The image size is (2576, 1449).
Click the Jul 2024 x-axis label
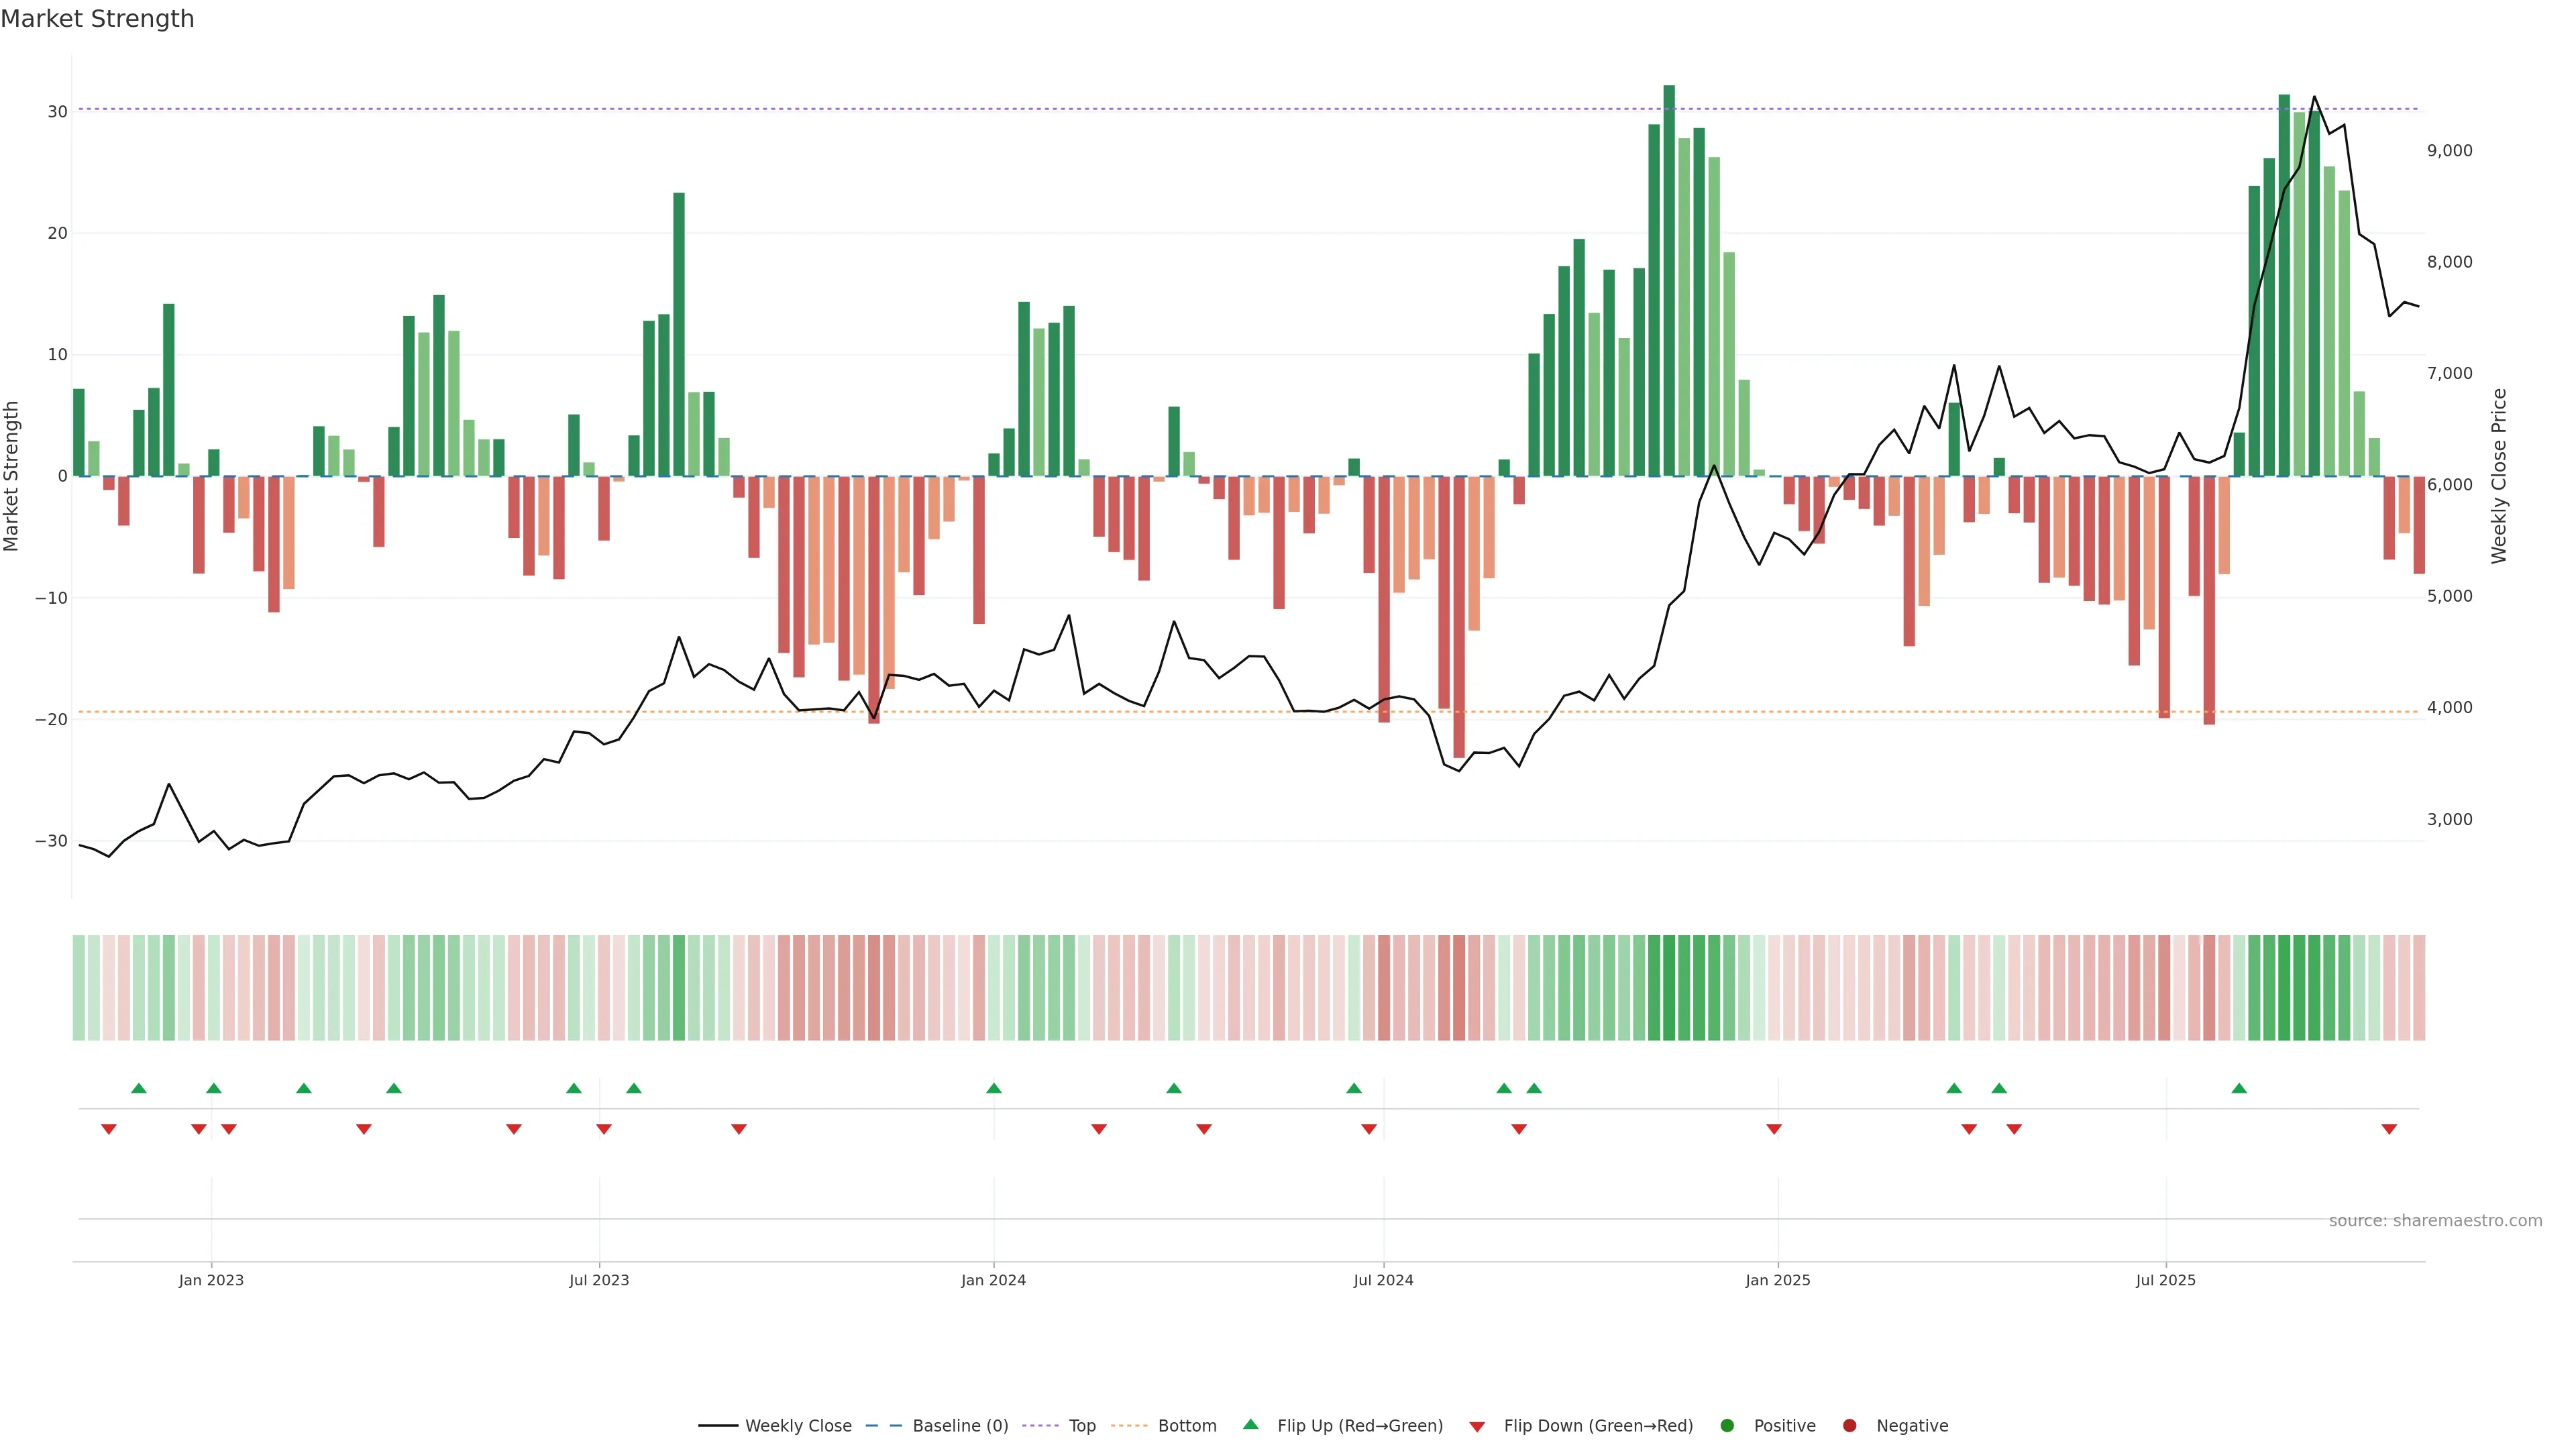[x=1383, y=1280]
